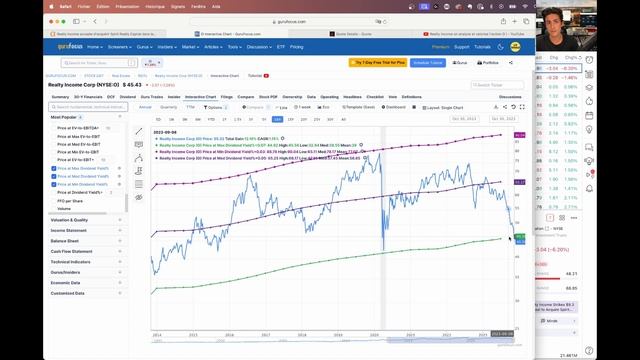Click the help question mark icon
Viewport: 640px width, 360px height.
coord(589,350)
